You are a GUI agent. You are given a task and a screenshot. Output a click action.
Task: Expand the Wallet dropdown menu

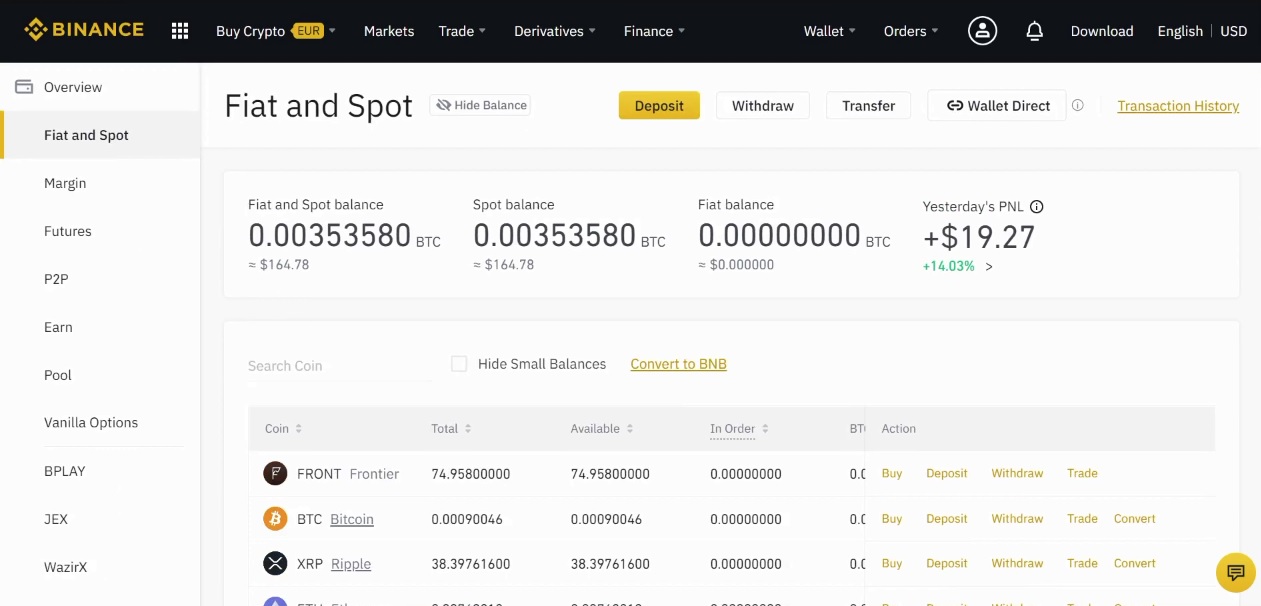(830, 31)
